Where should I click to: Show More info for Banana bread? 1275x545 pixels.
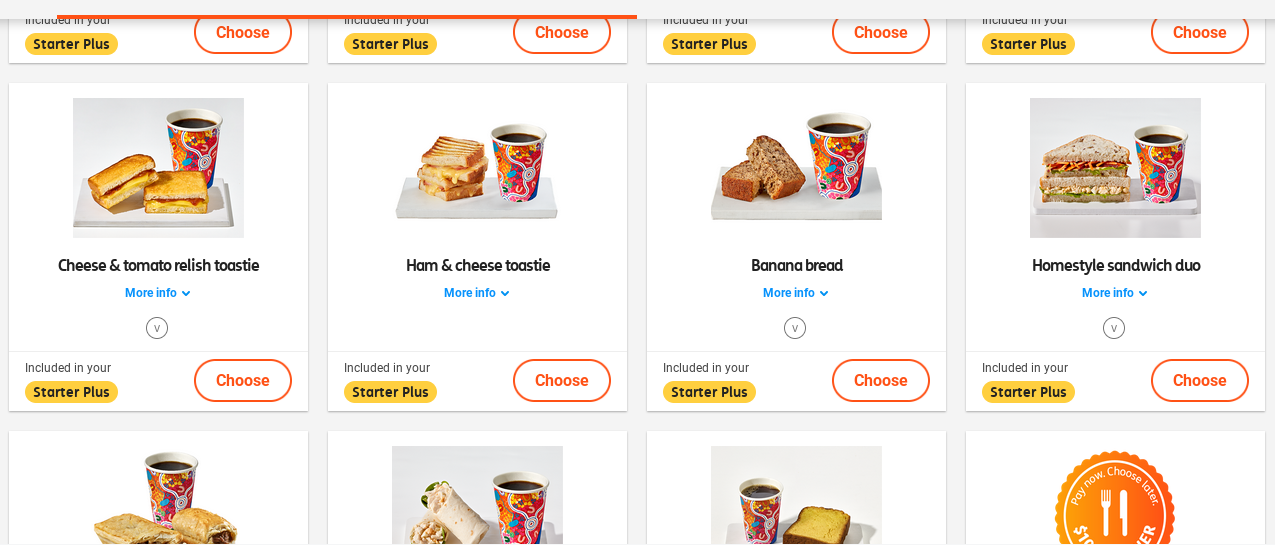(796, 293)
